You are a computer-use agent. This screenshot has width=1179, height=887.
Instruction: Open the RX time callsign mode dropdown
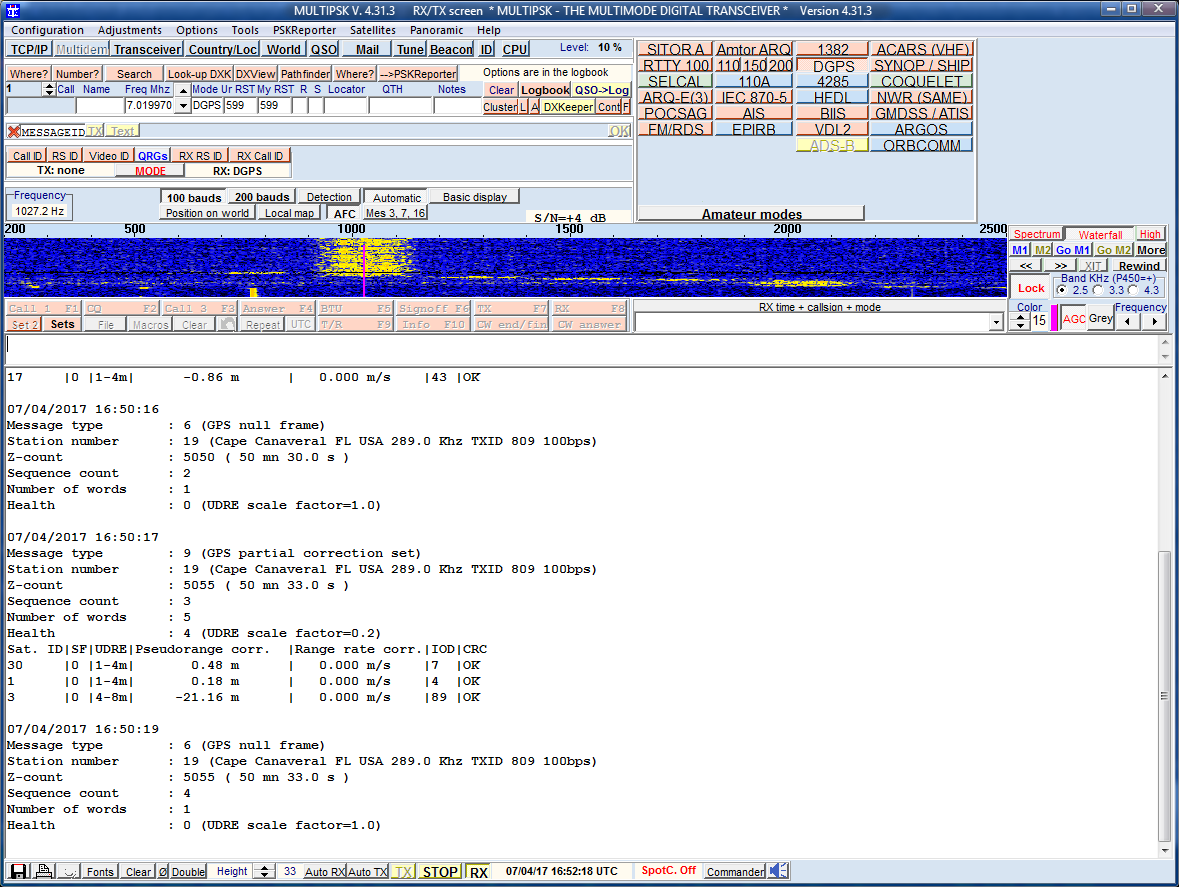996,322
